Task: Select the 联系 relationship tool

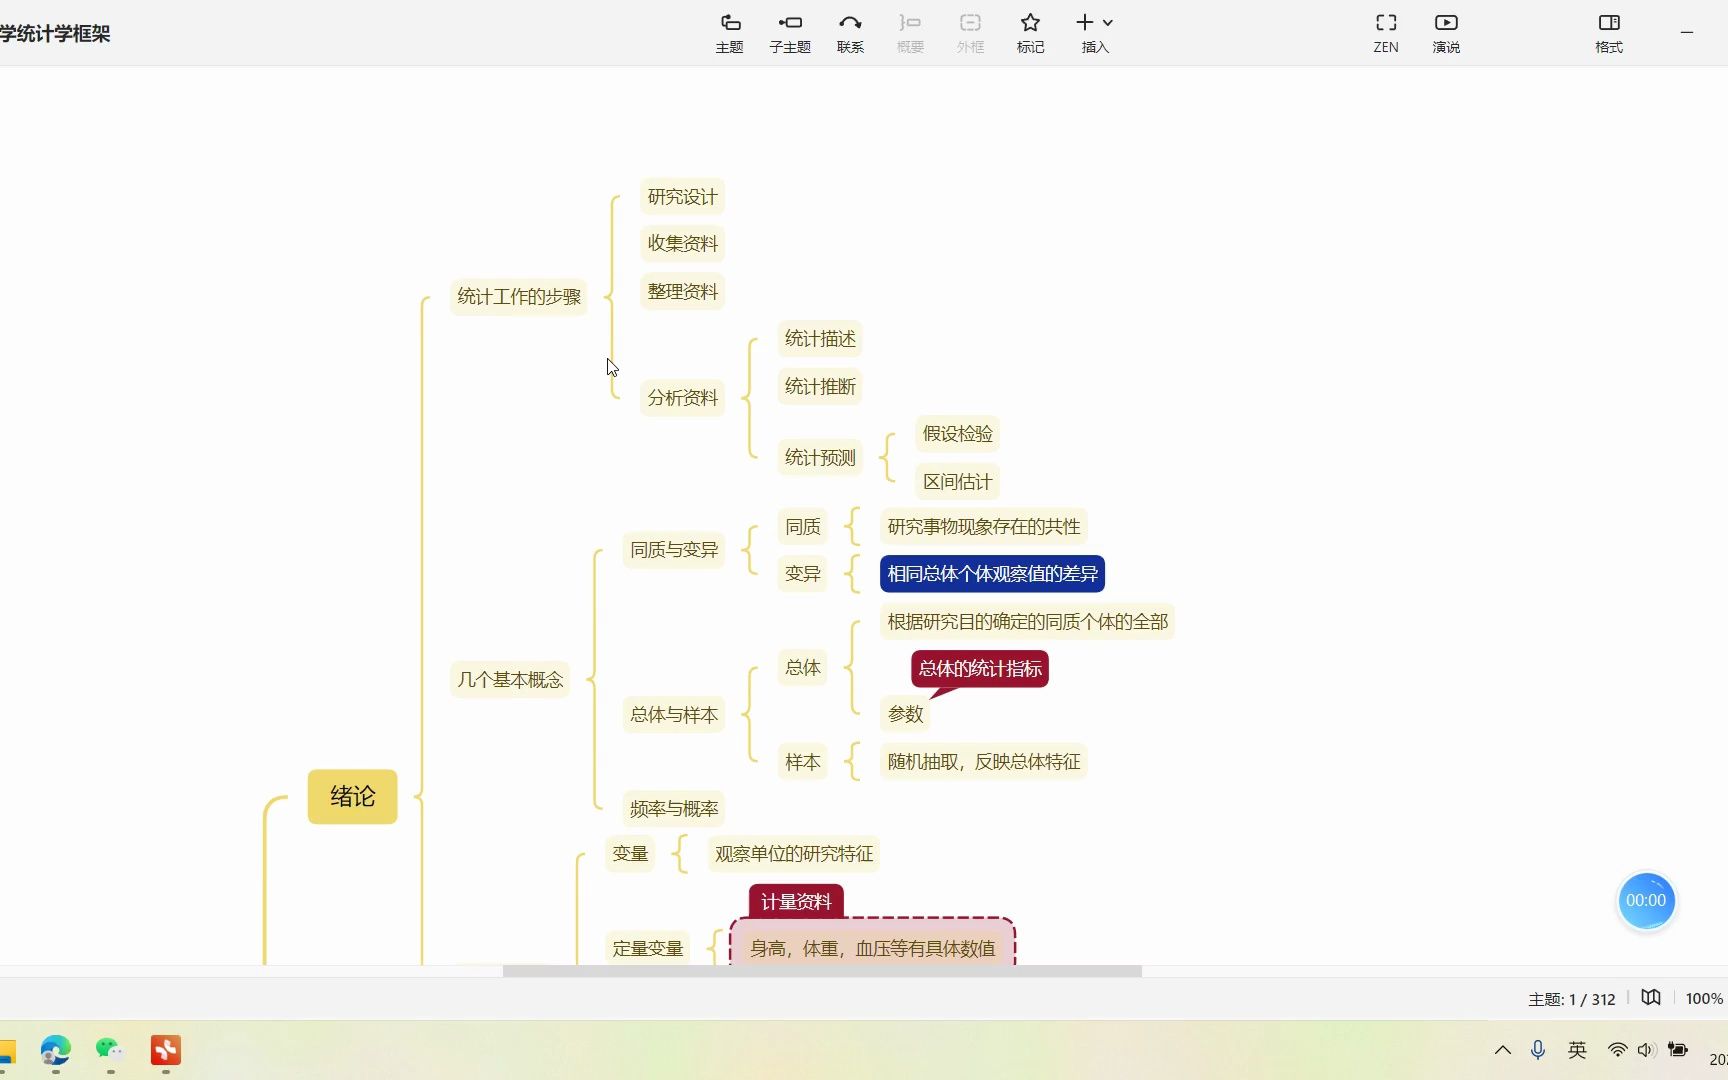Action: click(850, 33)
